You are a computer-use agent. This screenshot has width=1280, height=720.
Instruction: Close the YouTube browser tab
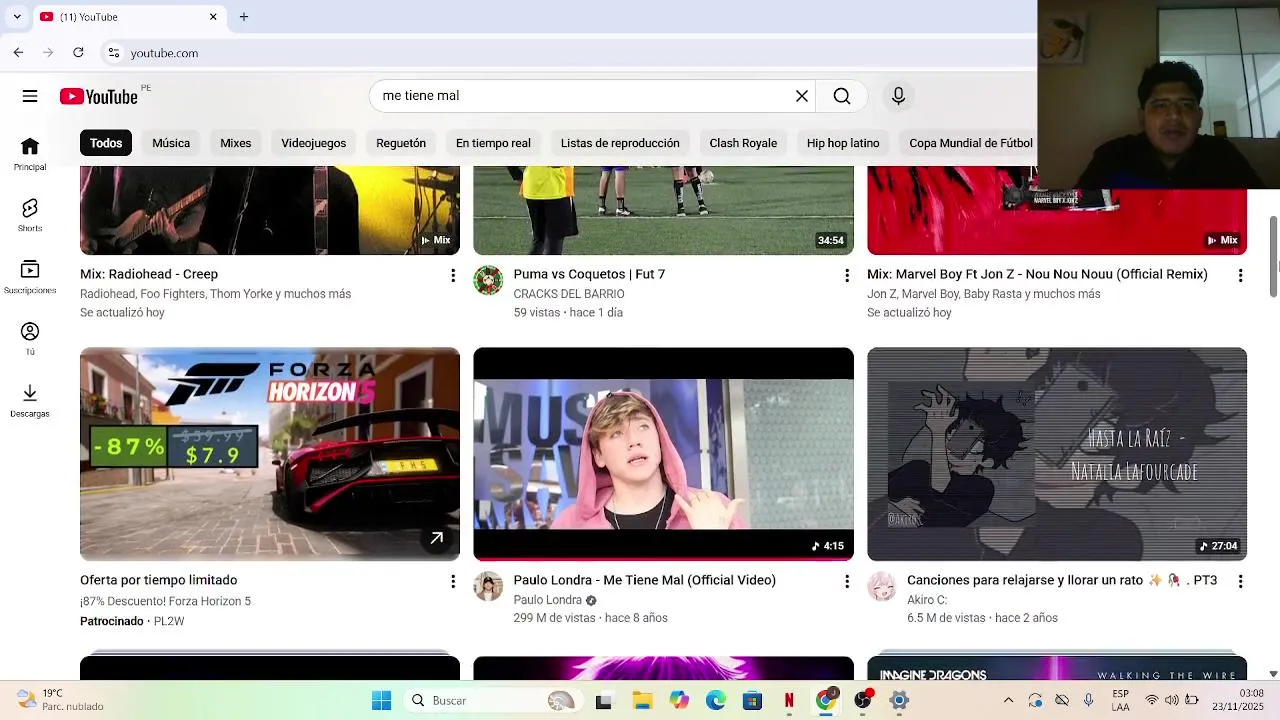coord(213,17)
